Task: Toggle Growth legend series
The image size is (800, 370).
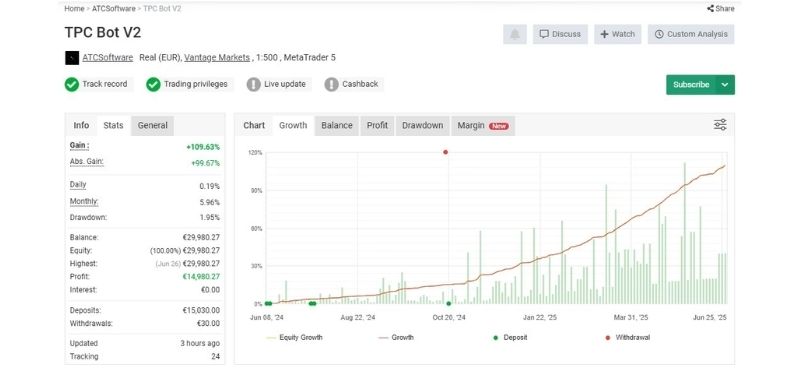Action: point(396,337)
